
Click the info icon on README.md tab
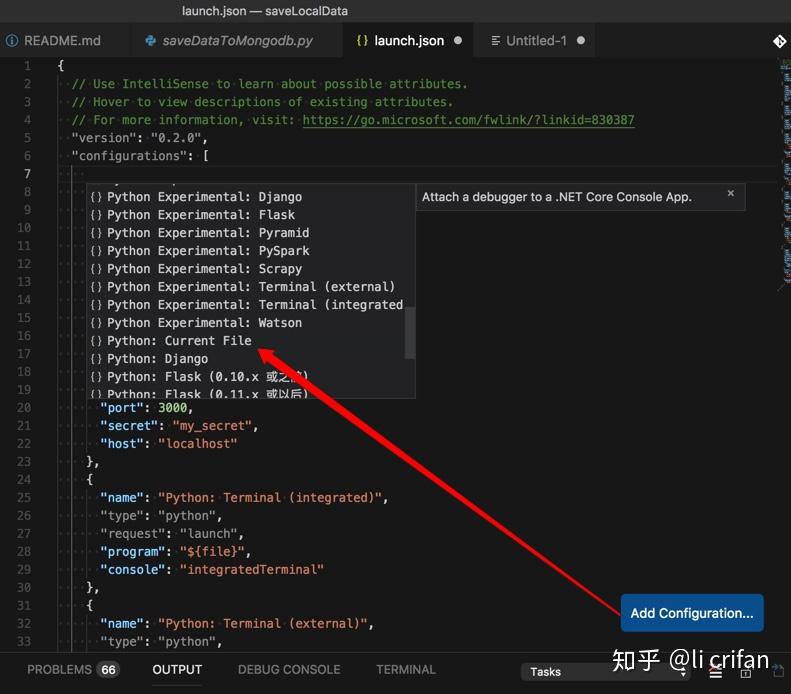click(x=12, y=41)
